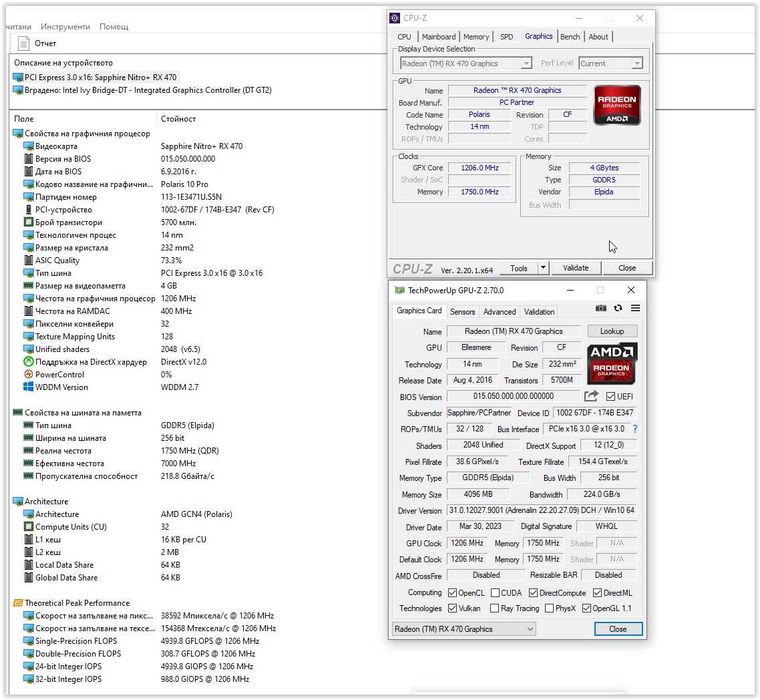Refresh GPU-Z data with the refresh icon
Image resolution: width=760 pixels, height=700 pixels.
[x=618, y=308]
